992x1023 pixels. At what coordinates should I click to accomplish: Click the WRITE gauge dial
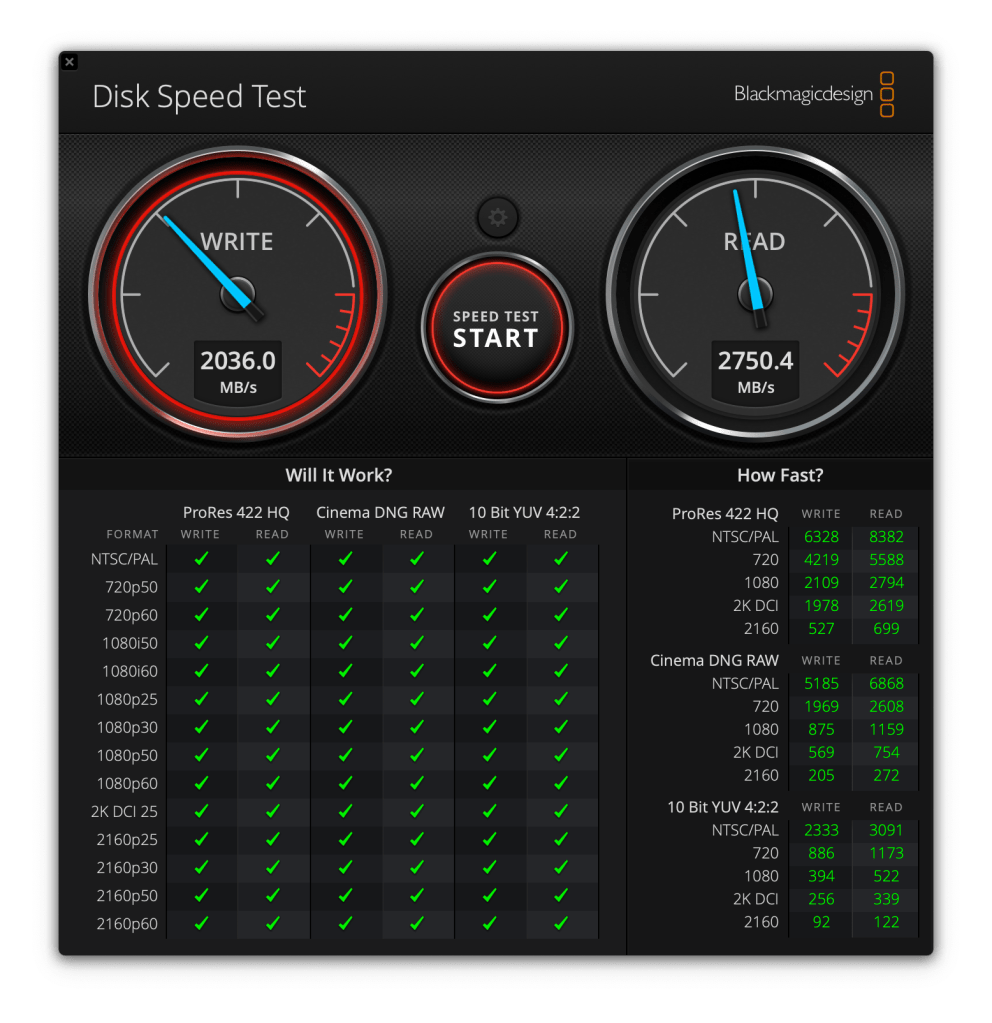click(238, 294)
